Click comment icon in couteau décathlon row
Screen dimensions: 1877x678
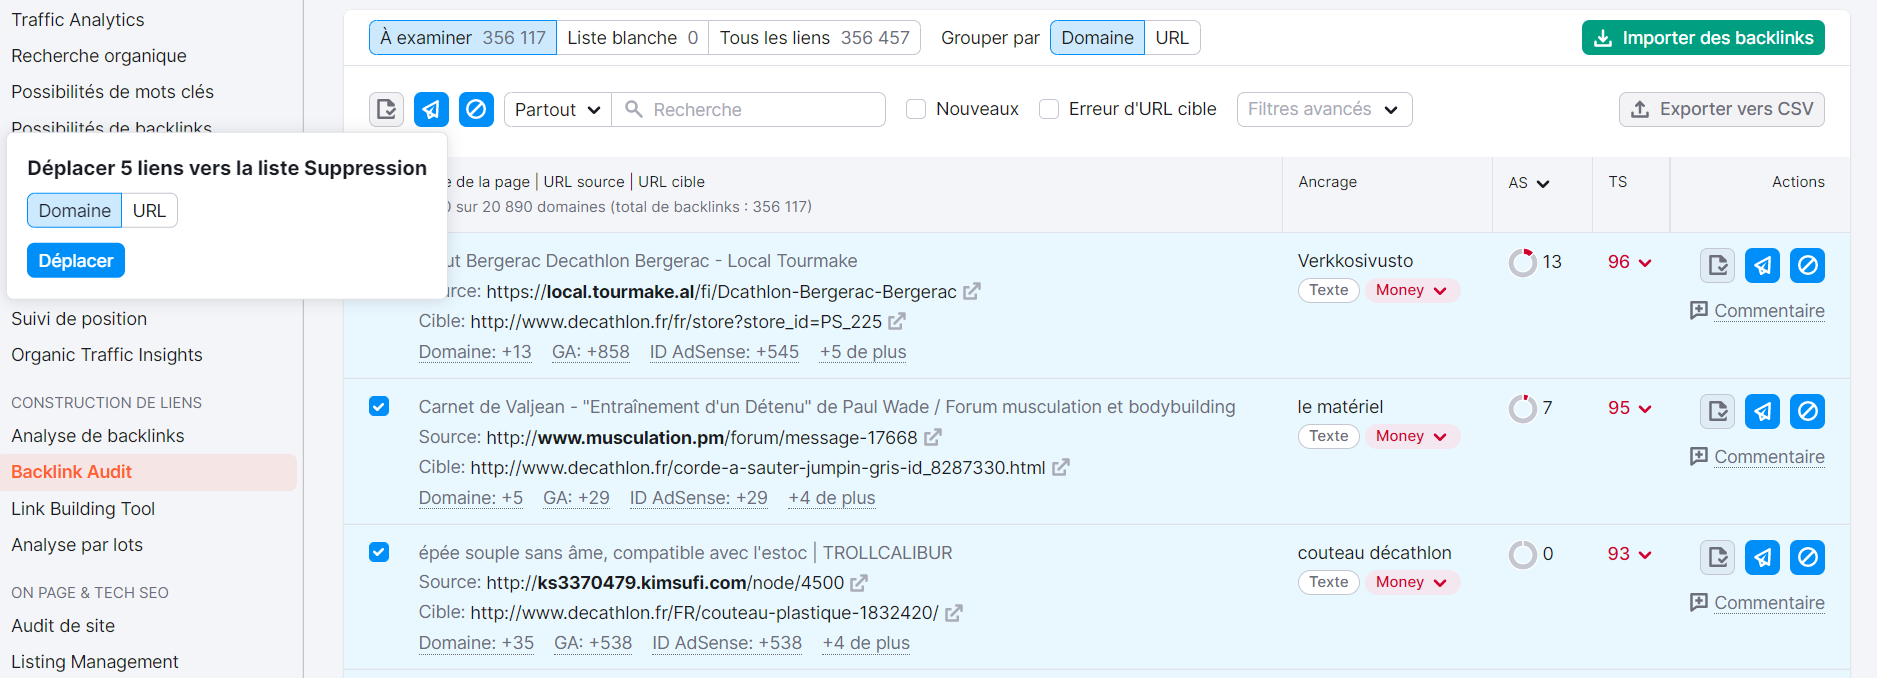1699,602
